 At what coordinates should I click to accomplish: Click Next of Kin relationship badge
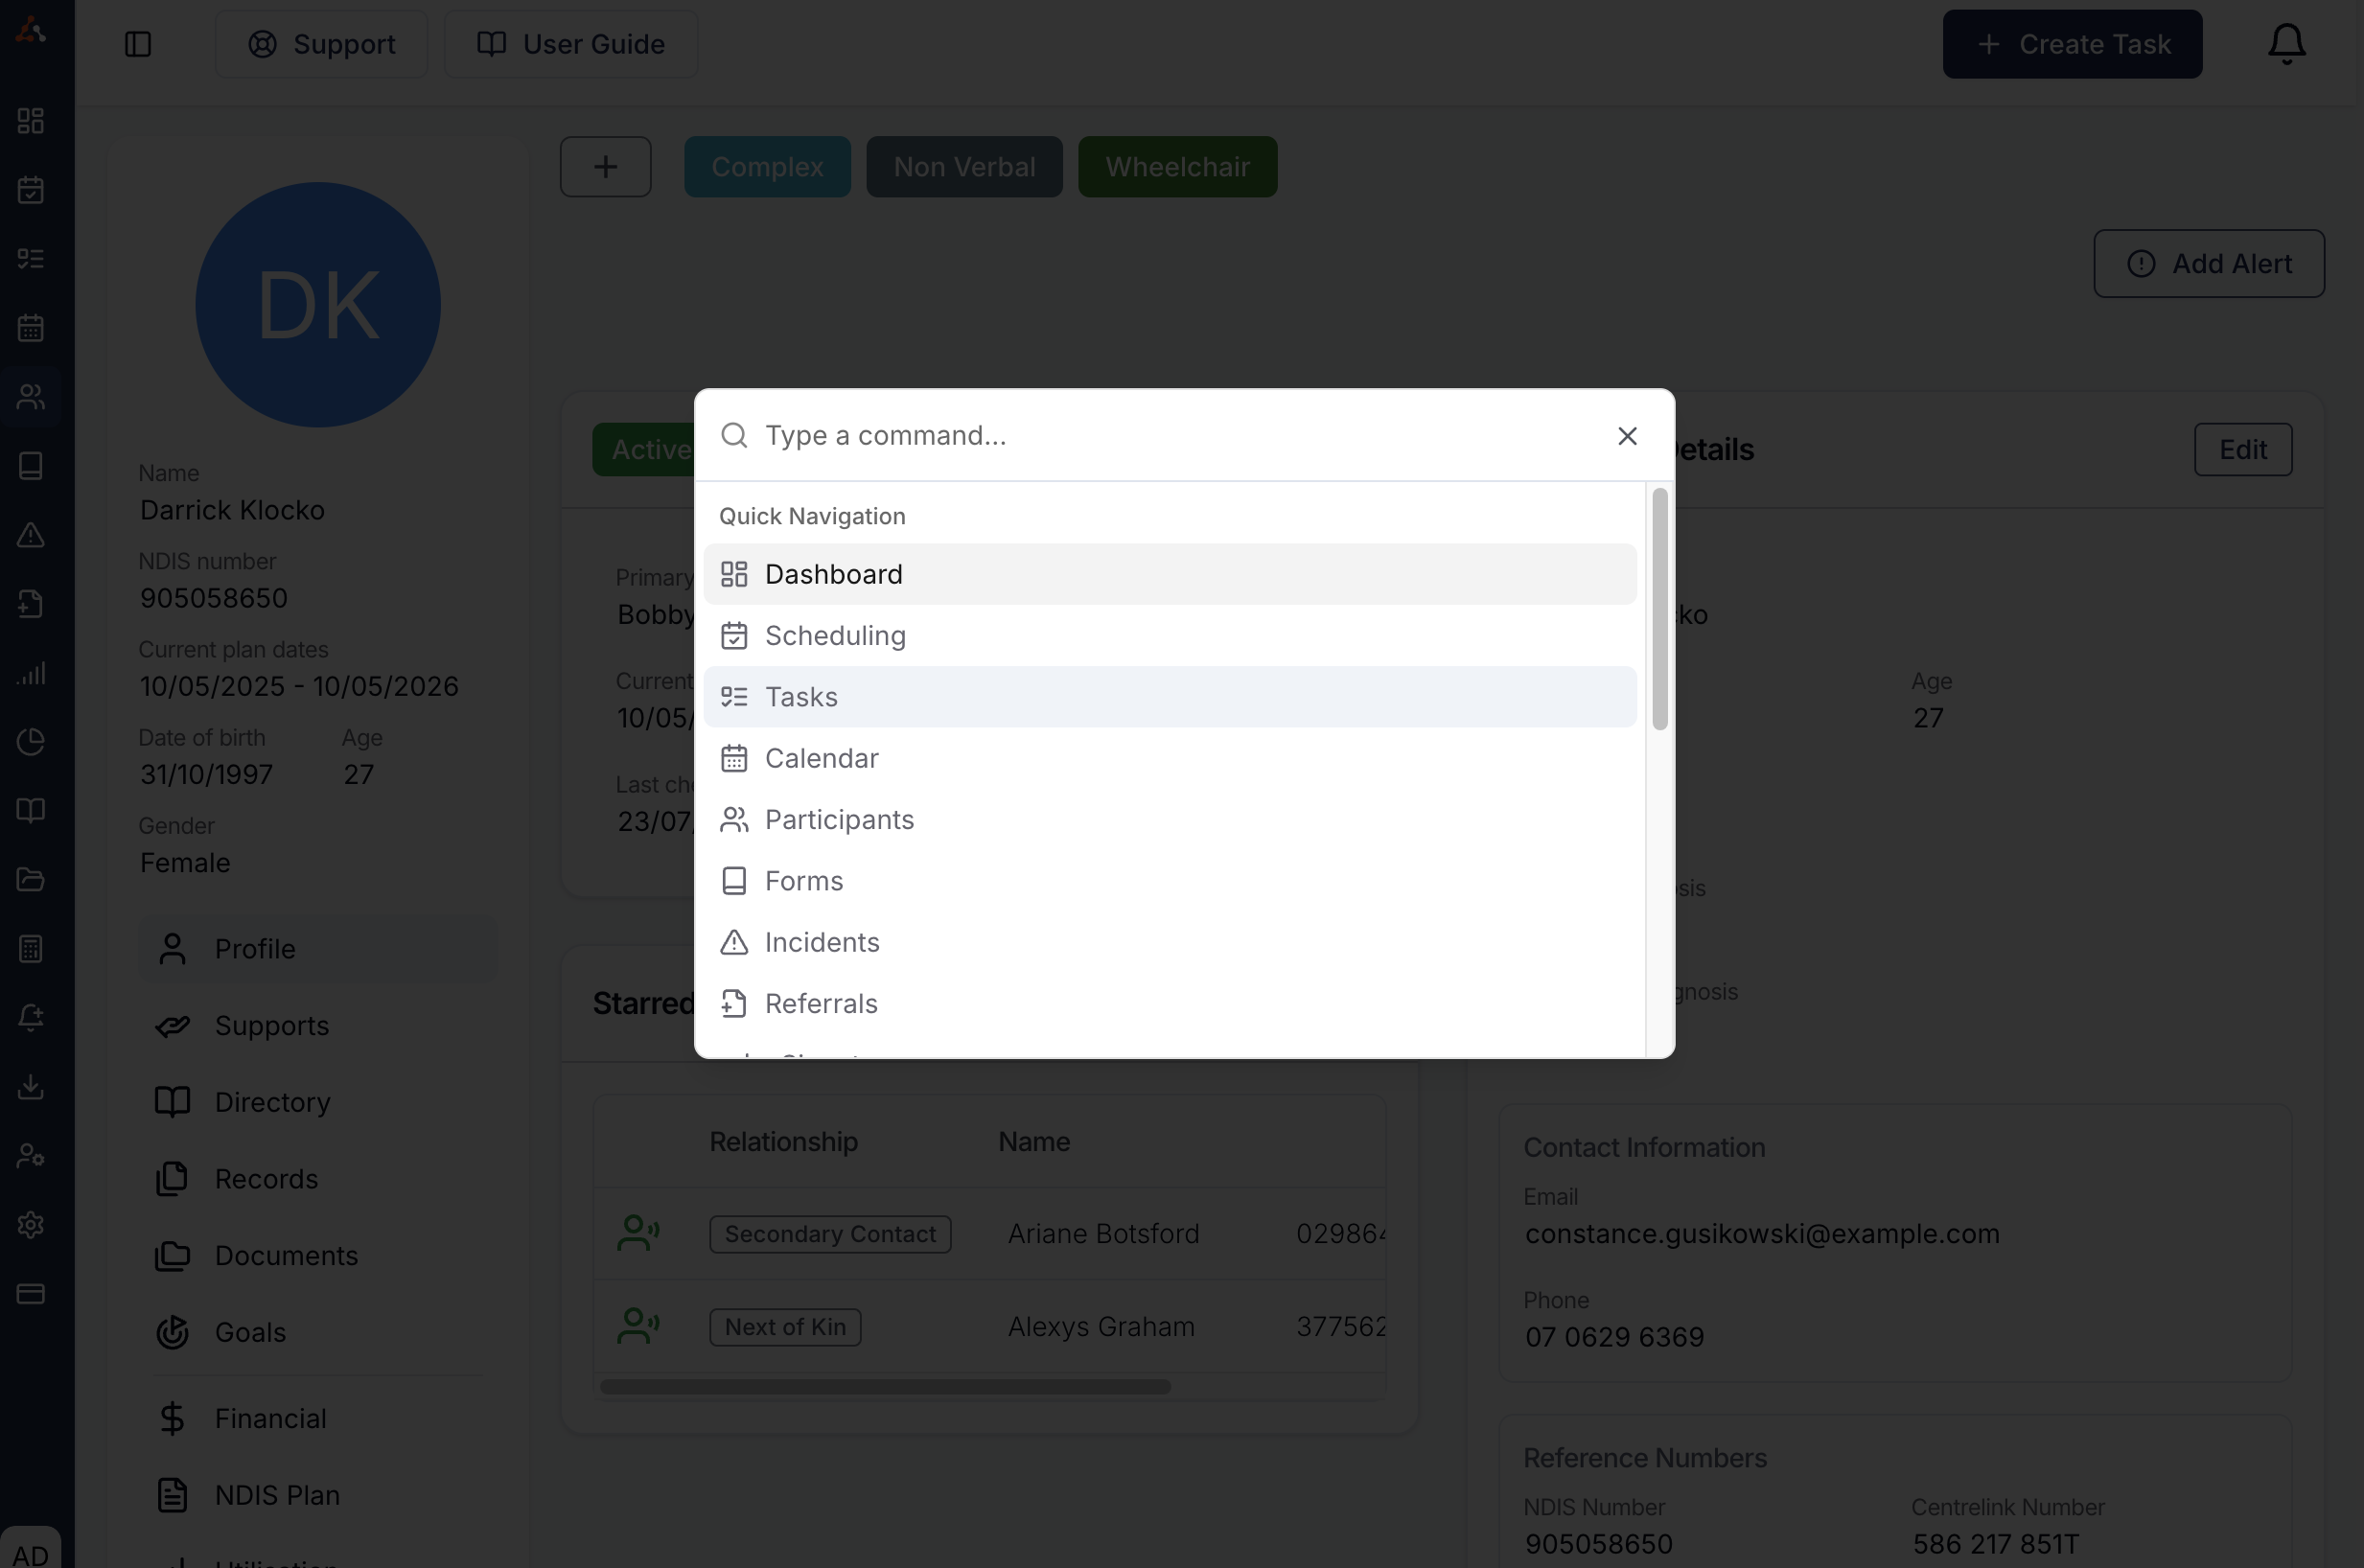click(785, 1327)
